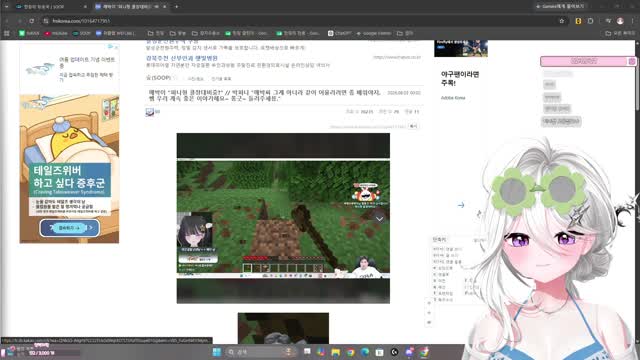Image resolution: width=640 pixels, height=360 pixels.
Task: Click the Minecraft screenshot image in the post
Action: pos(283,218)
